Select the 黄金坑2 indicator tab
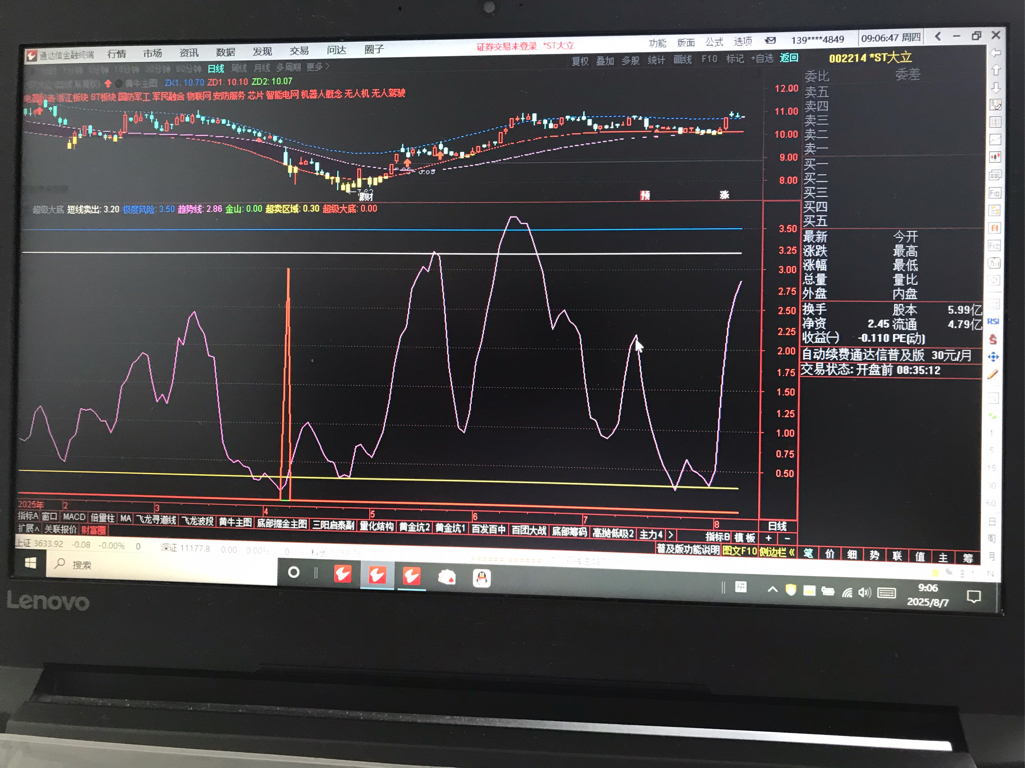Screen dimensions: 1025x768 414,526
